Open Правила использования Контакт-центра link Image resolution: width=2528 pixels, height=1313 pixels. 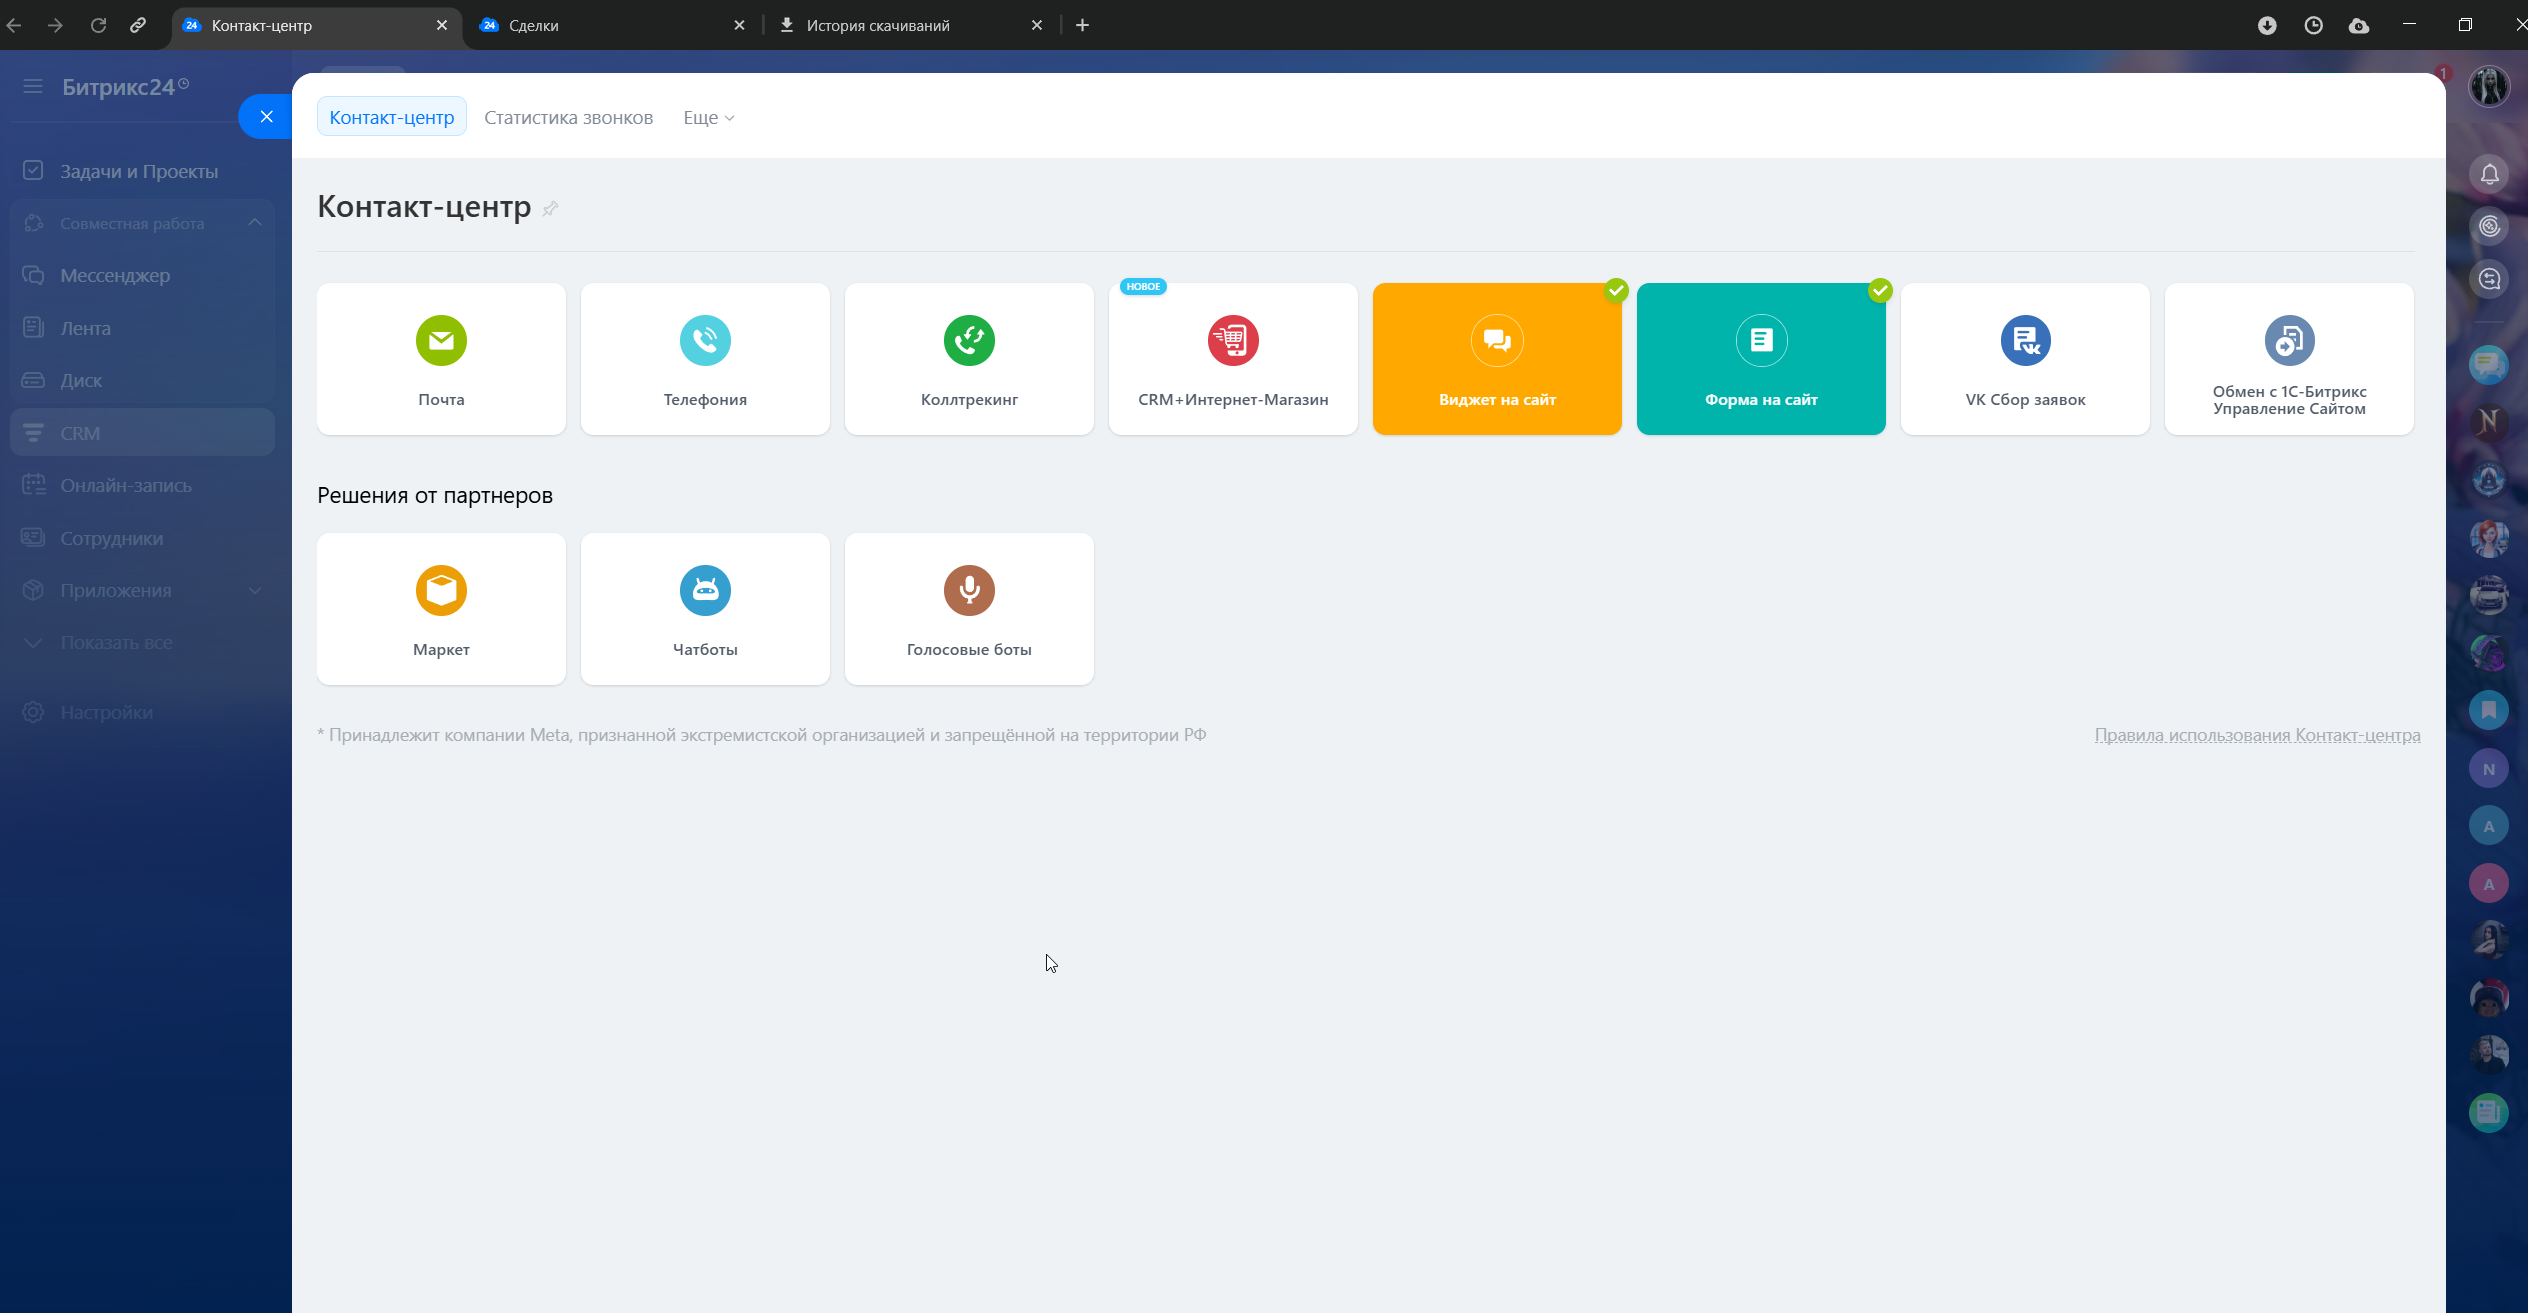pyautogui.click(x=2257, y=735)
